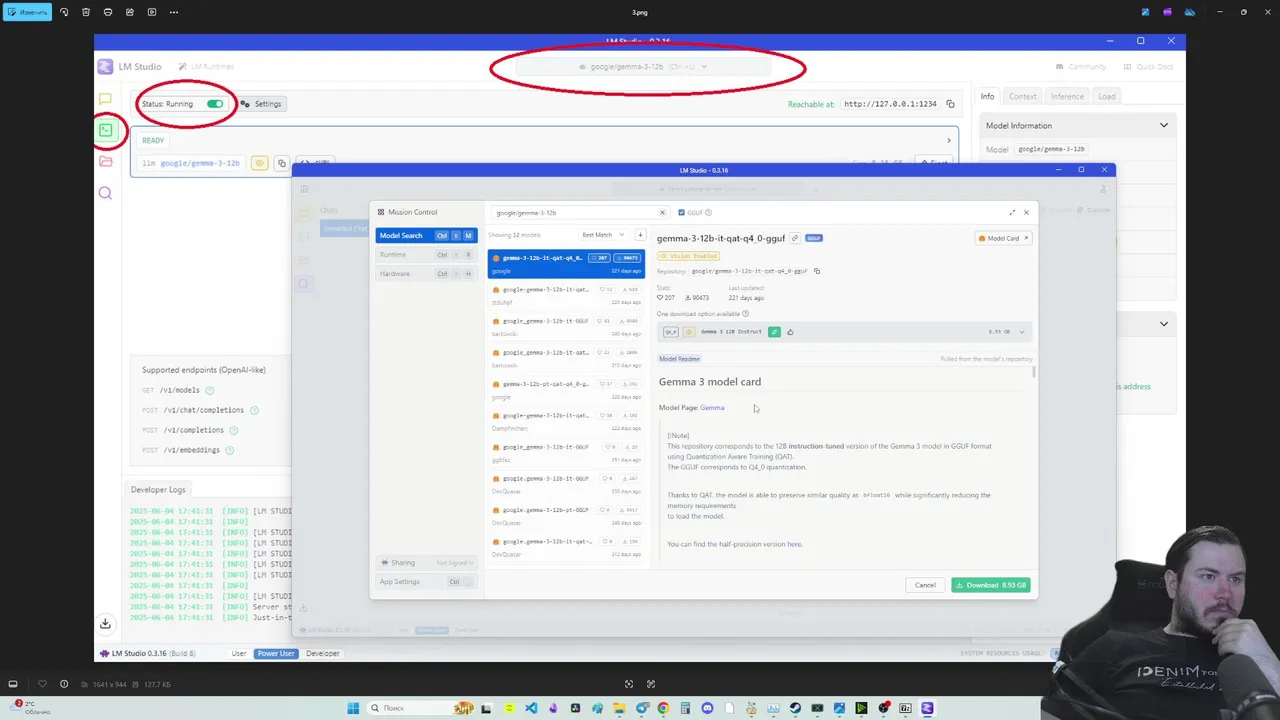Image resolution: width=1280 pixels, height=720 pixels.
Task: Select google-gemma-3-12b-it-qat result by stduhpf
Action: (566, 295)
